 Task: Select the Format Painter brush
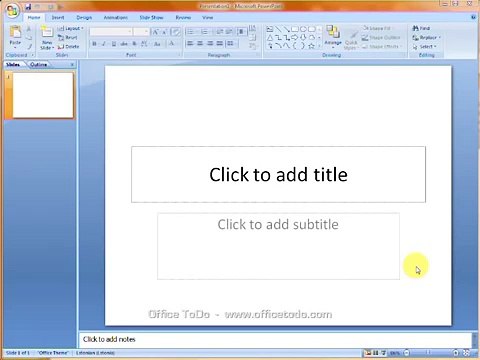[x=29, y=46]
